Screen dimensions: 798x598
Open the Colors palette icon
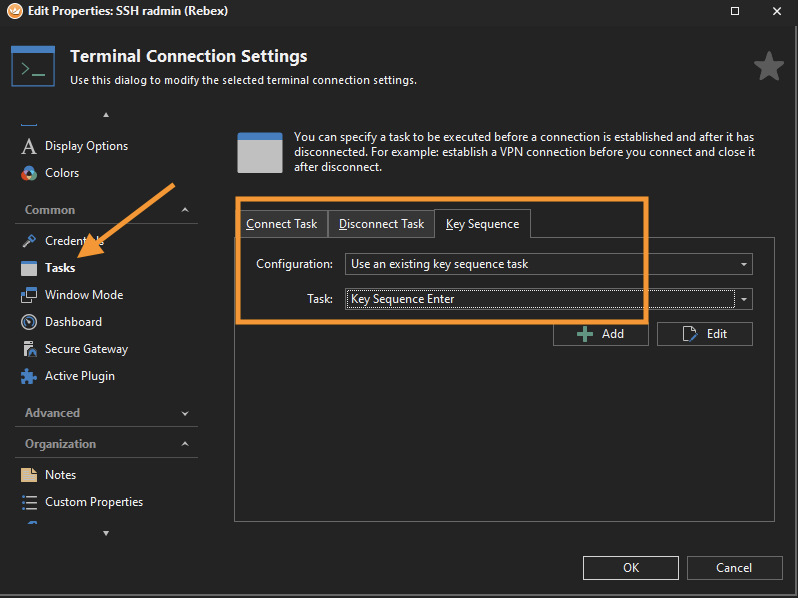coord(28,173)
